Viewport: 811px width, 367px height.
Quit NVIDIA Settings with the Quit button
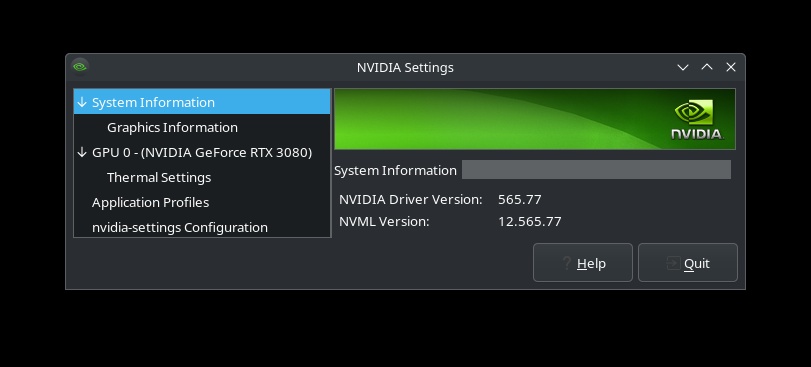coord(687,263)
